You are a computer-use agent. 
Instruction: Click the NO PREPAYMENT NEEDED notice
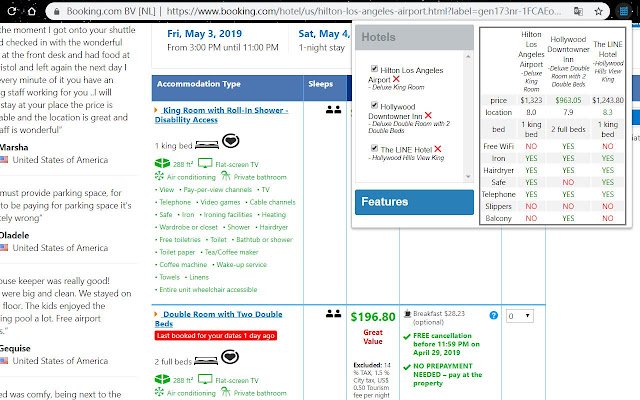click(x=448, y=374)
